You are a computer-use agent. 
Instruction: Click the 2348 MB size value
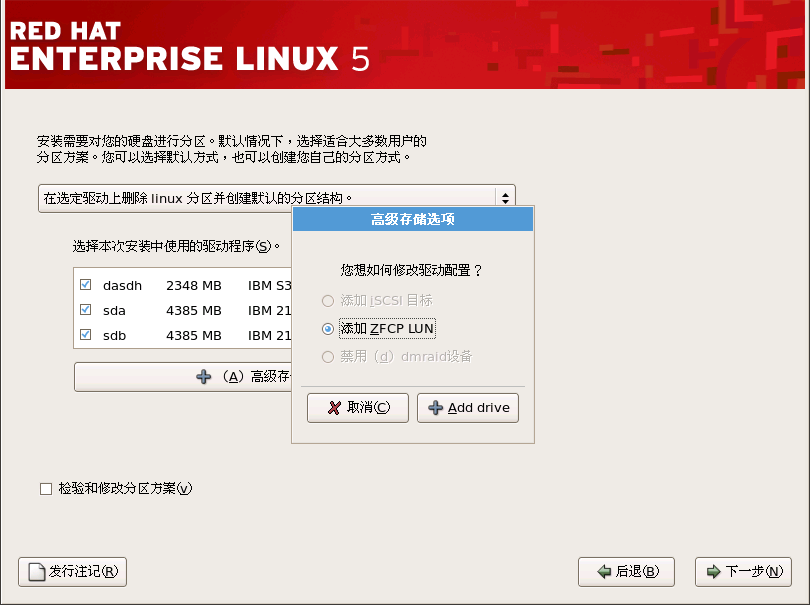(194, 286)
